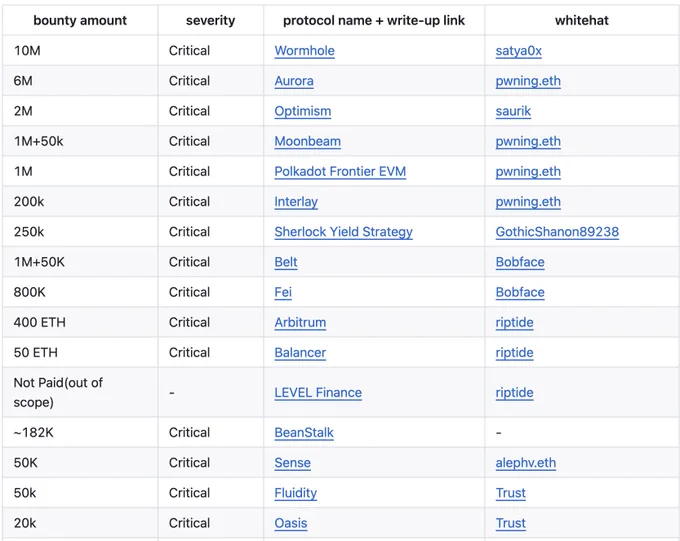Open the Oasis write-up link

tap(291, 523)
